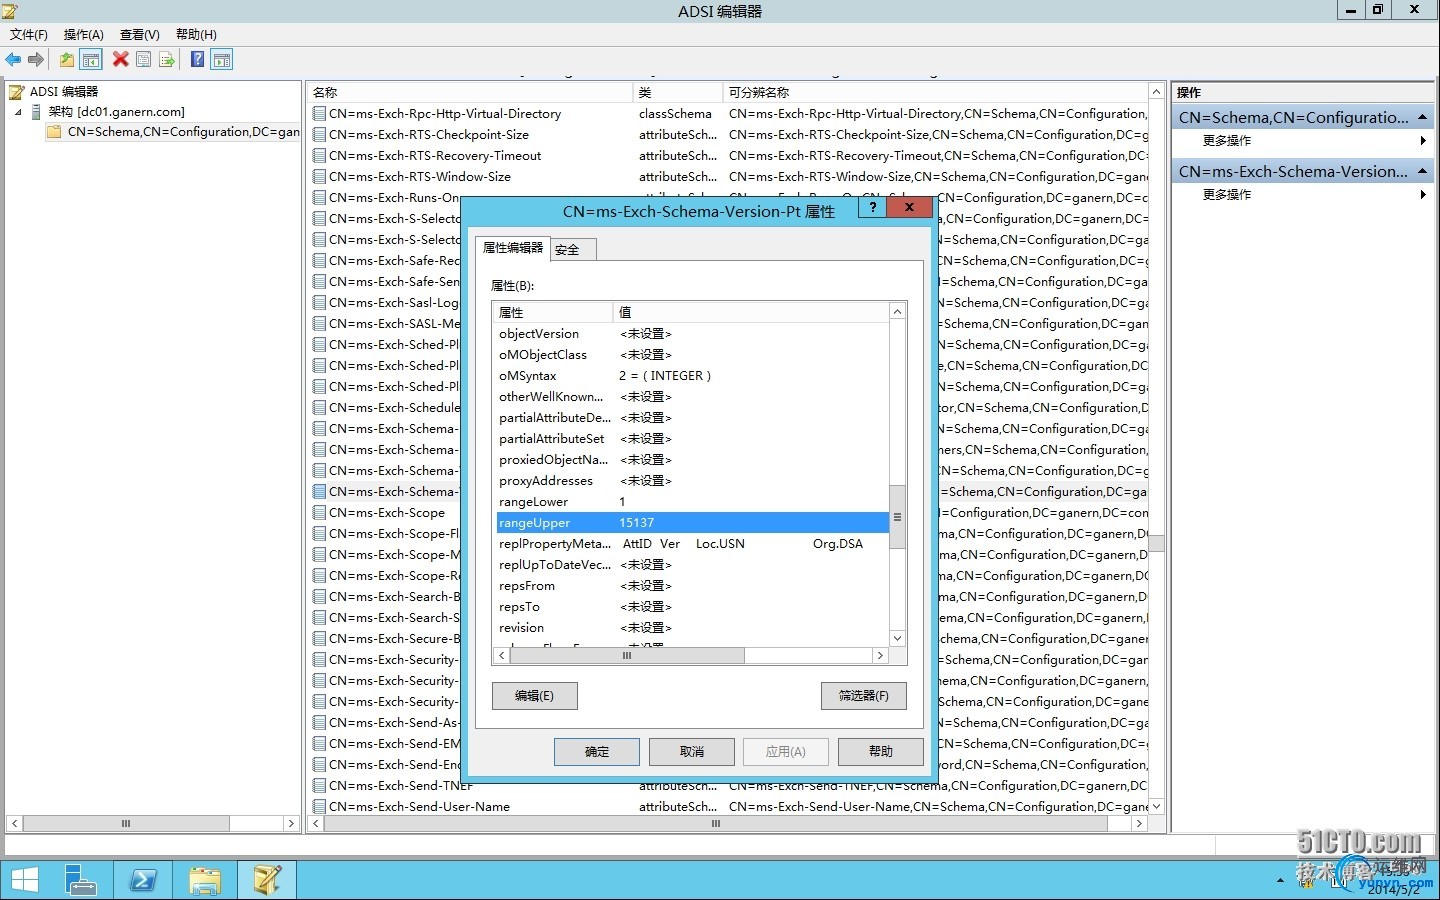The height and width of the screenshot is (900, 1440).
Task: Click the 架构 server icon in tree
Action: click(x=37, y=112)
